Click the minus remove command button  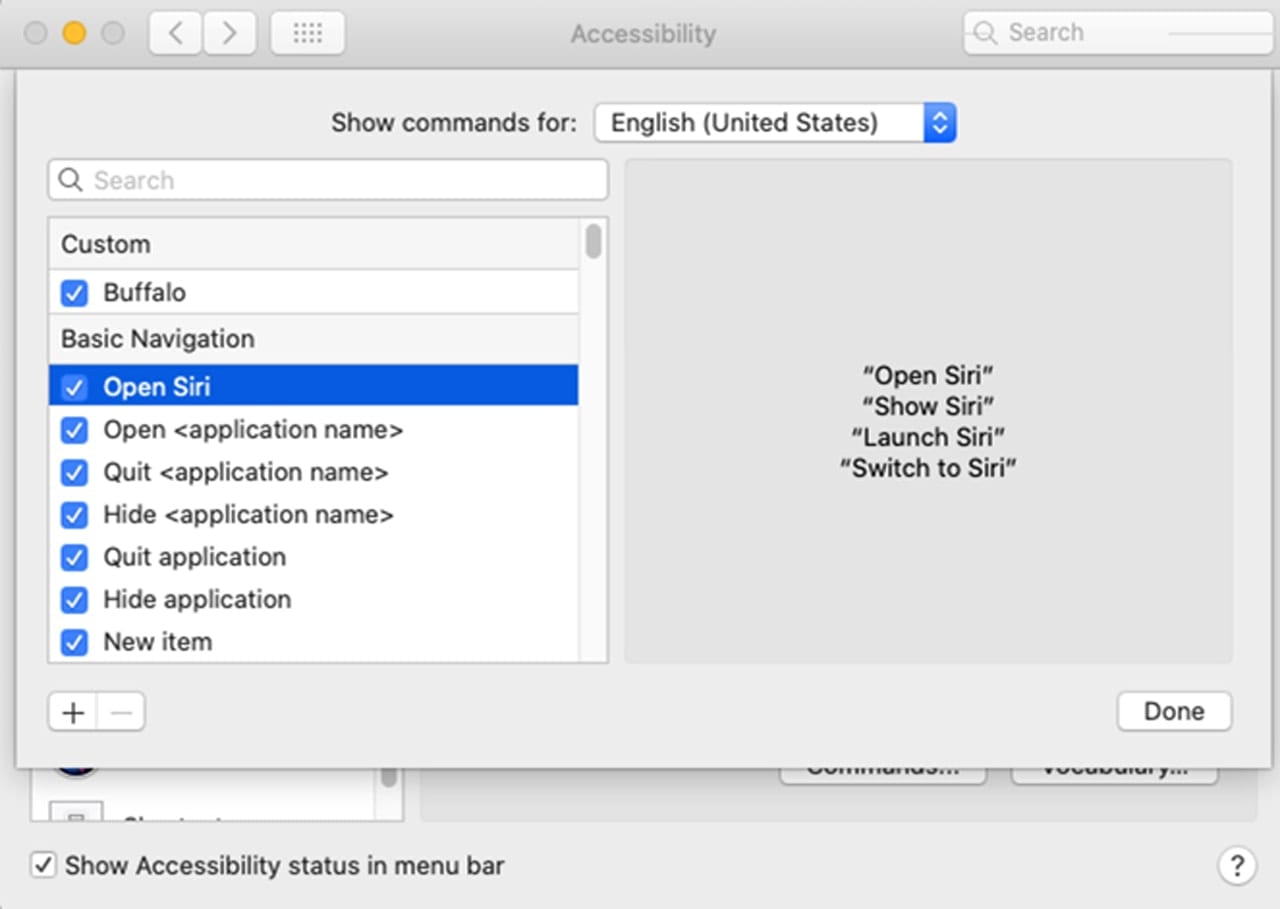click(121, 712)
